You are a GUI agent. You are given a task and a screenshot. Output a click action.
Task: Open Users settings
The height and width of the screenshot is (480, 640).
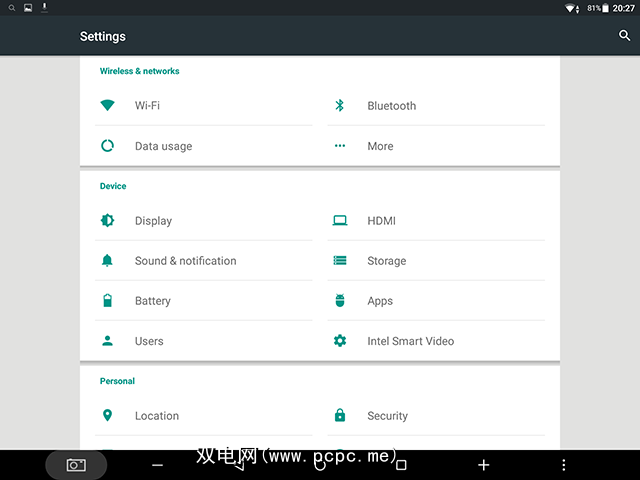coord(204,341)
